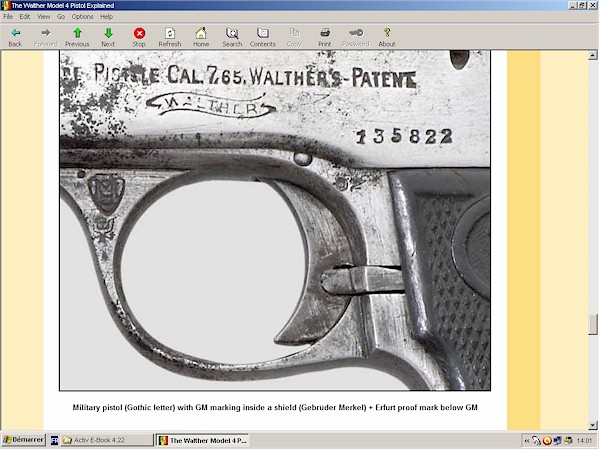Click the greyed Copy icon
Viewport: 600px width, 450px height.
click(x=294, y=37)
